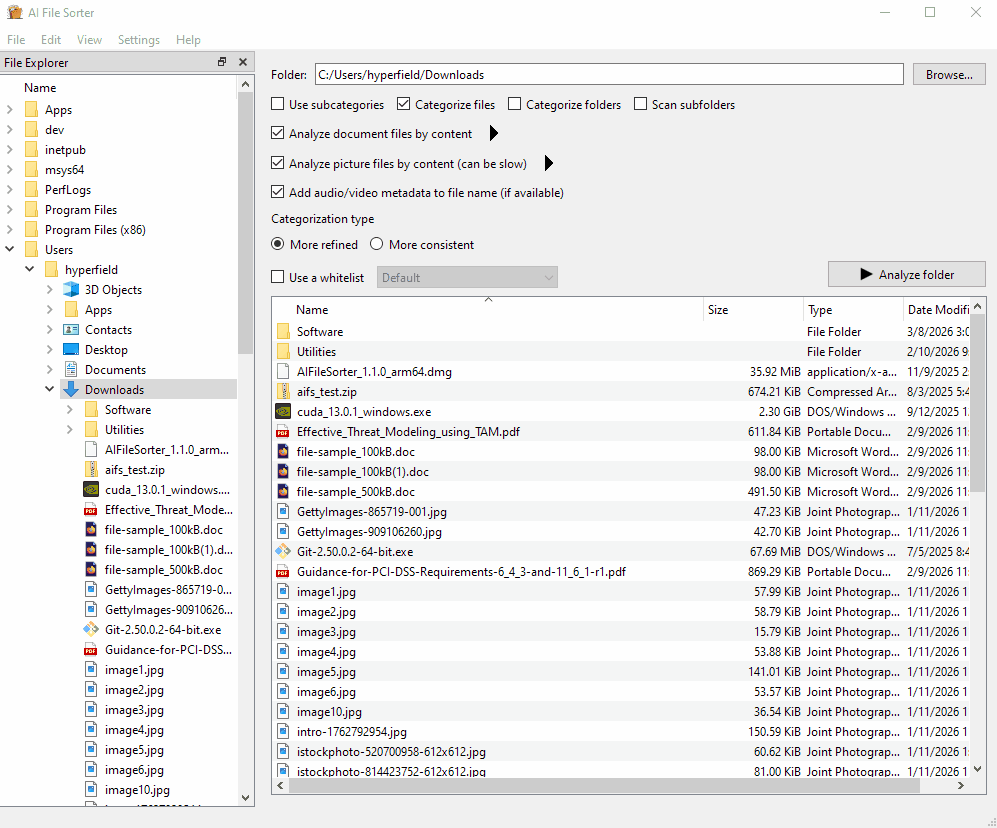Click the Folder path input field
Viewport: 997px width, 828px height.
tap(608, 75)
